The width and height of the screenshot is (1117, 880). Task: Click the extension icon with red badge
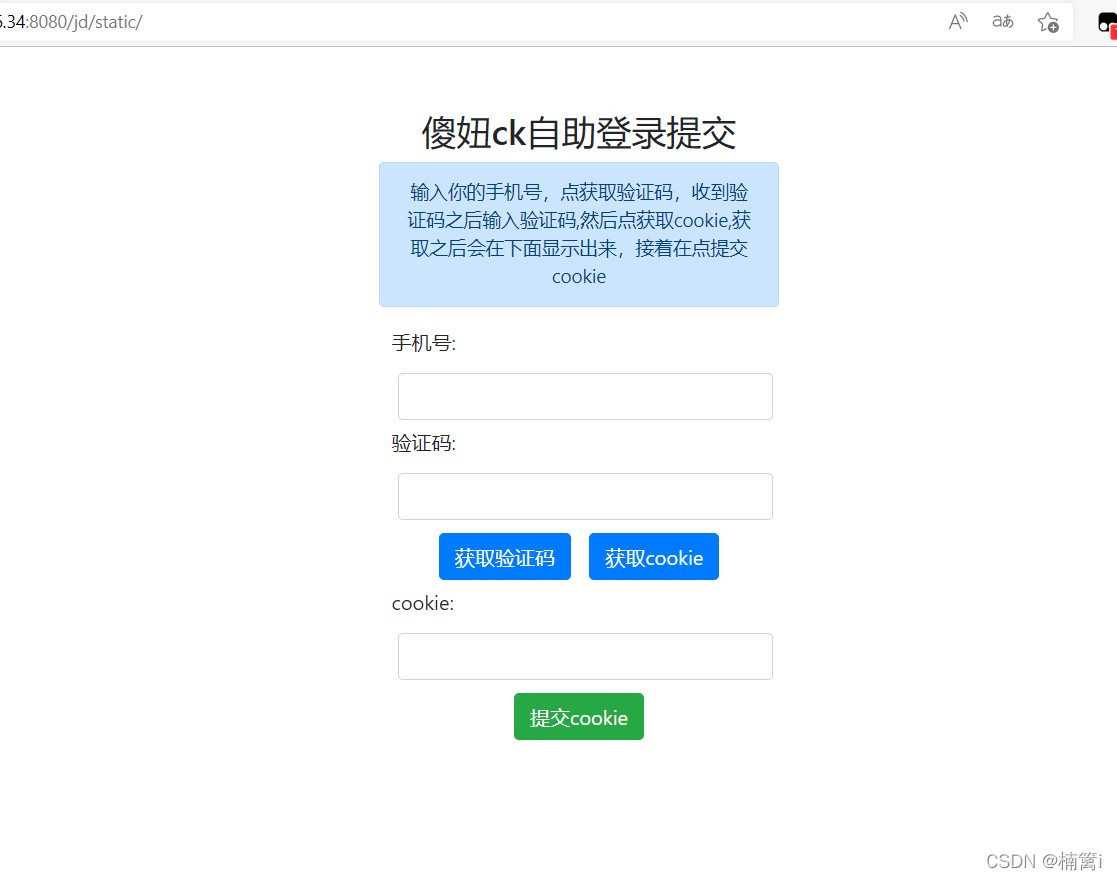pos(1107,24)
